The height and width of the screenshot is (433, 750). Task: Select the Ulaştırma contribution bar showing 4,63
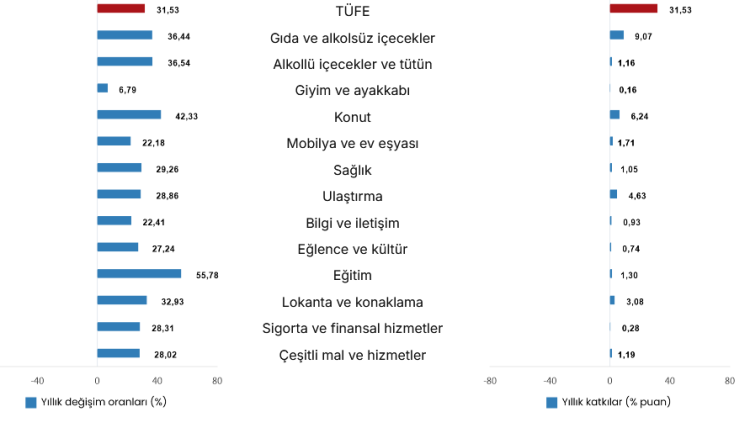613,194
